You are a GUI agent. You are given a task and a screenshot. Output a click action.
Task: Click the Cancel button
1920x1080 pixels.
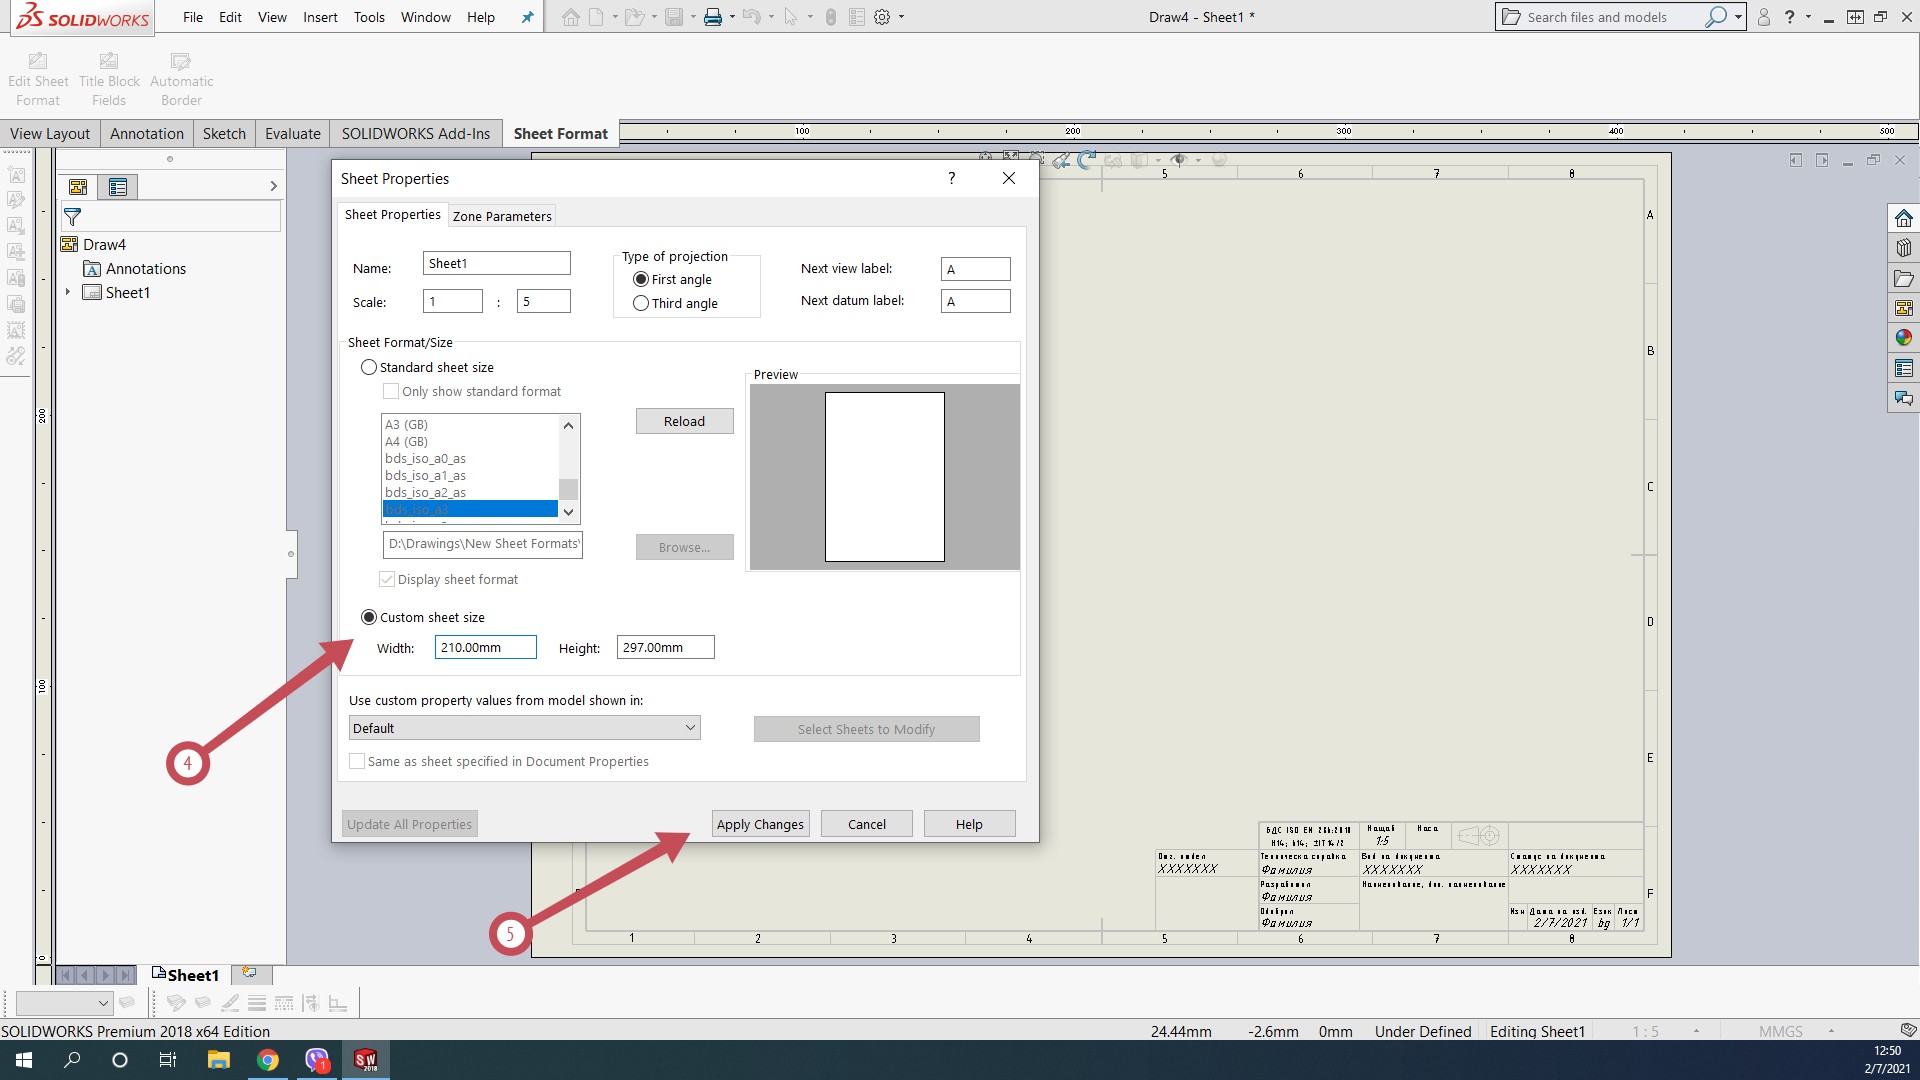867,824
